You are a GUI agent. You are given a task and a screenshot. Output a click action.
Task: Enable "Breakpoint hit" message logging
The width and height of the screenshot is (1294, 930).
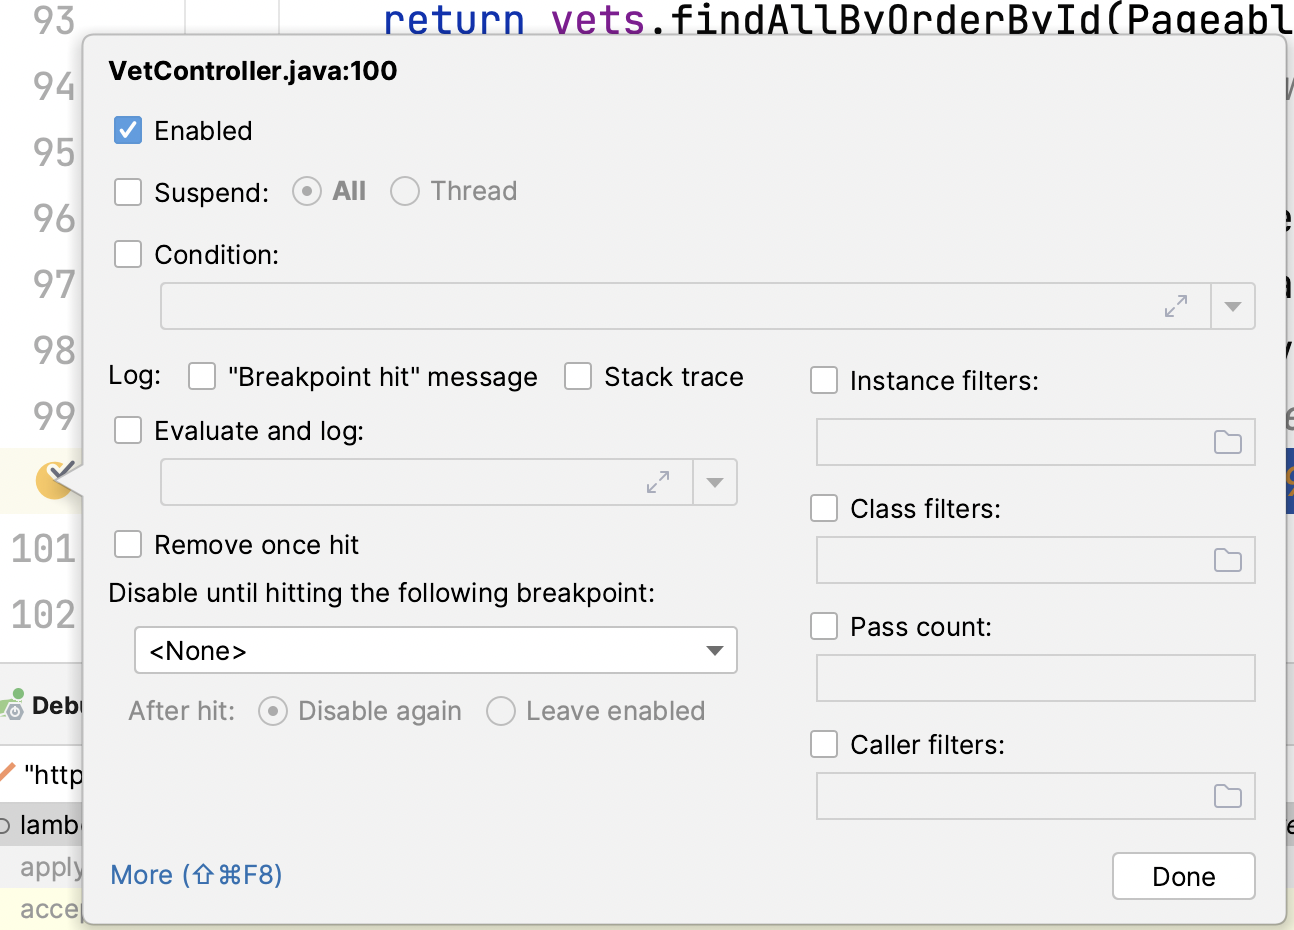202,376
